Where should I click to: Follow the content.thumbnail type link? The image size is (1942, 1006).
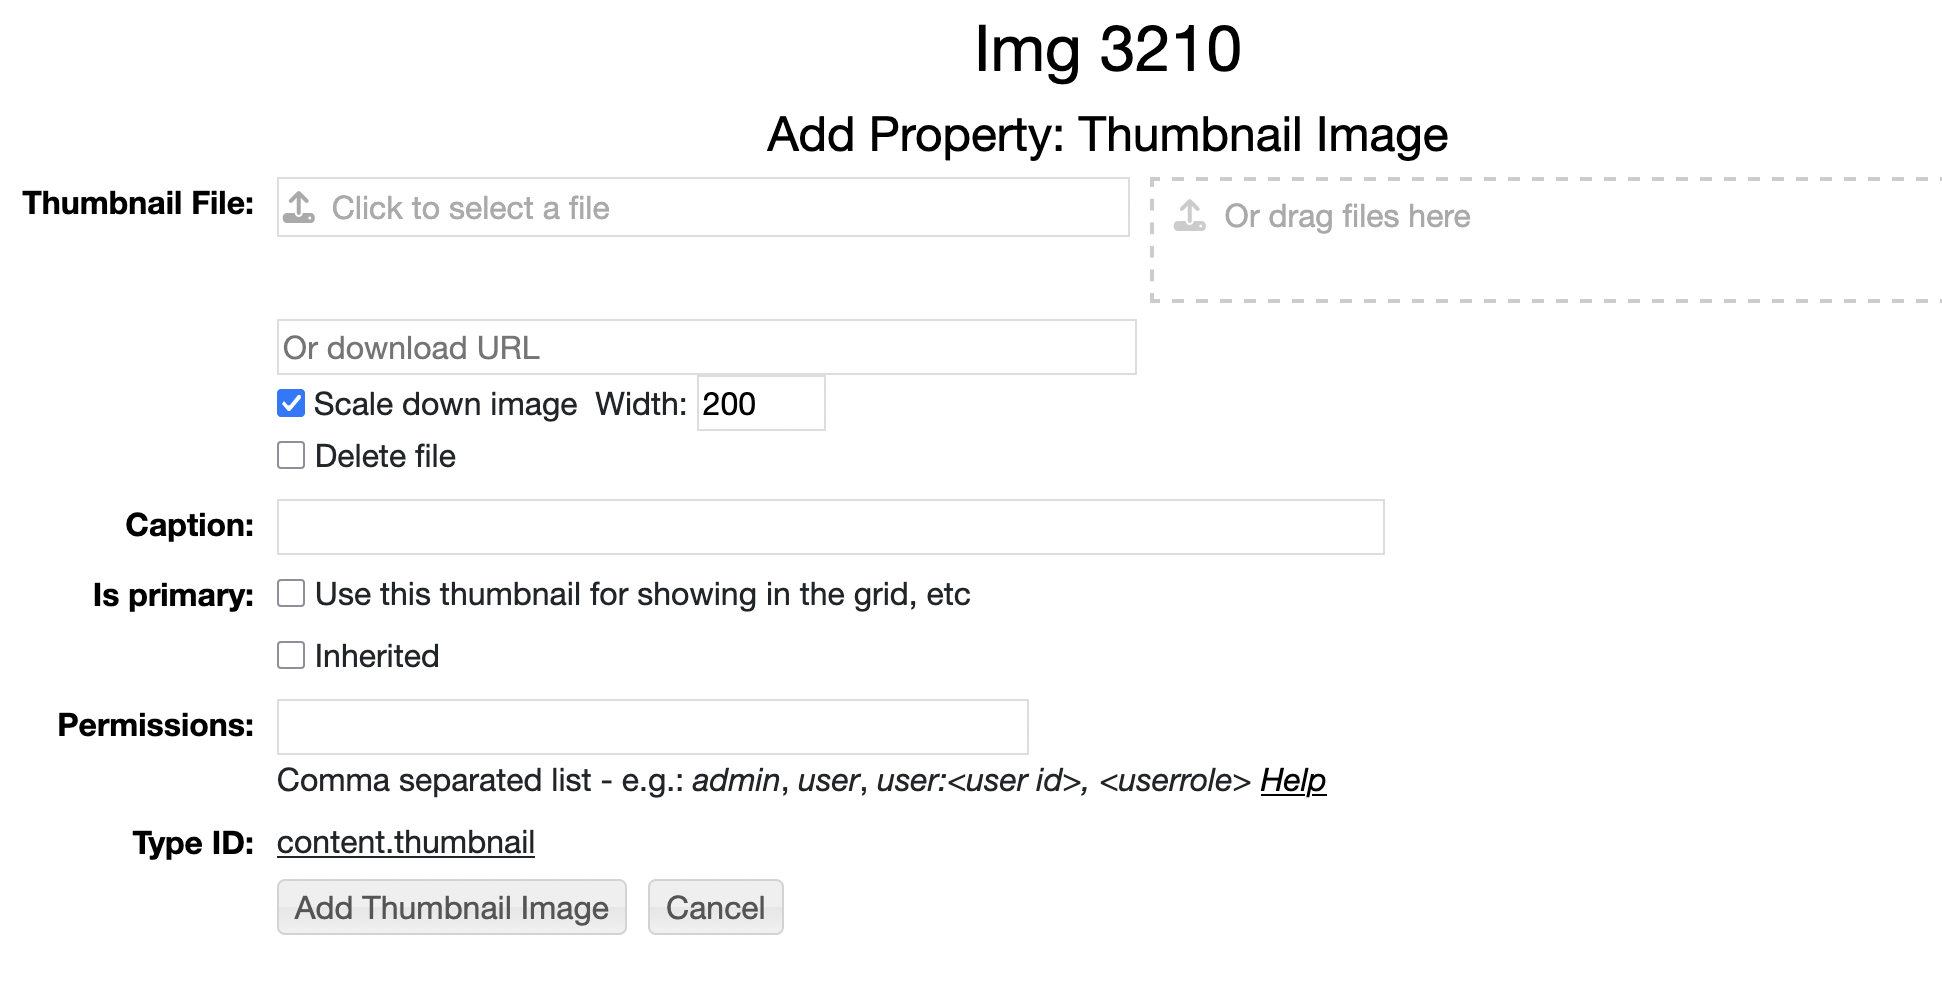pos(406,843)
